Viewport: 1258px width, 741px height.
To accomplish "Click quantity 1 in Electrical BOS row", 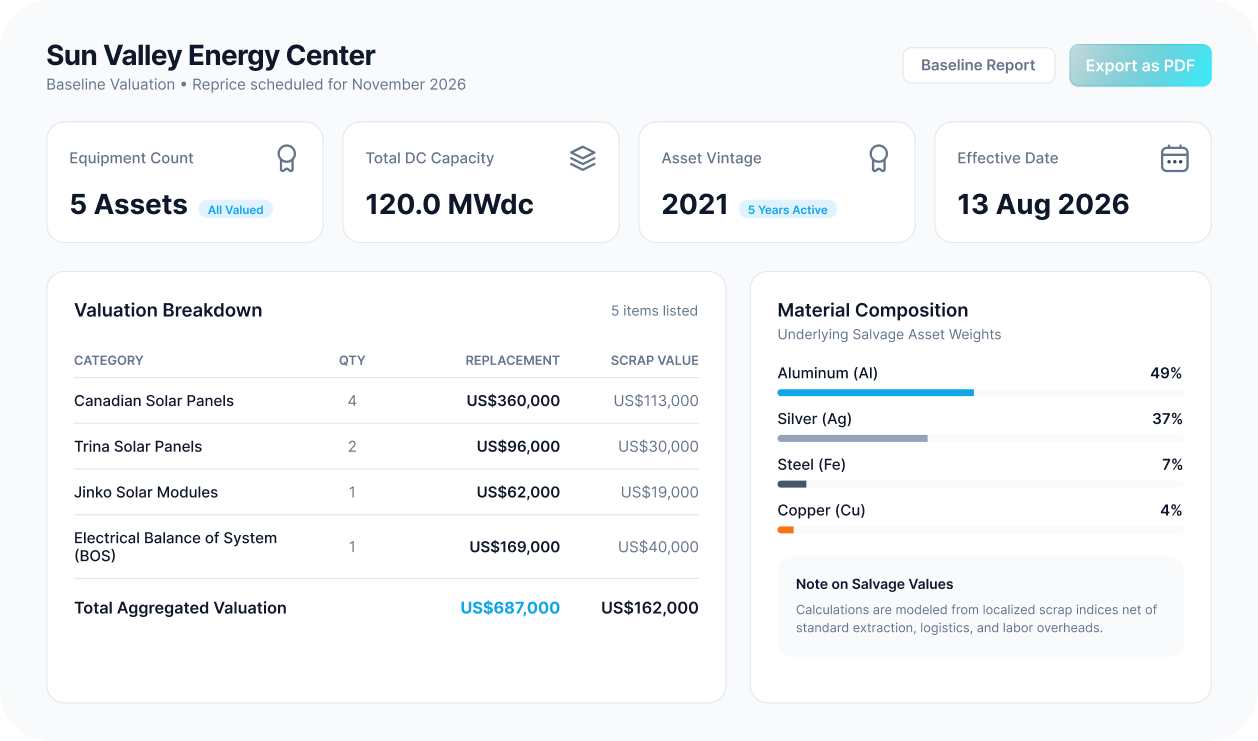I will [x=352, y=547].
